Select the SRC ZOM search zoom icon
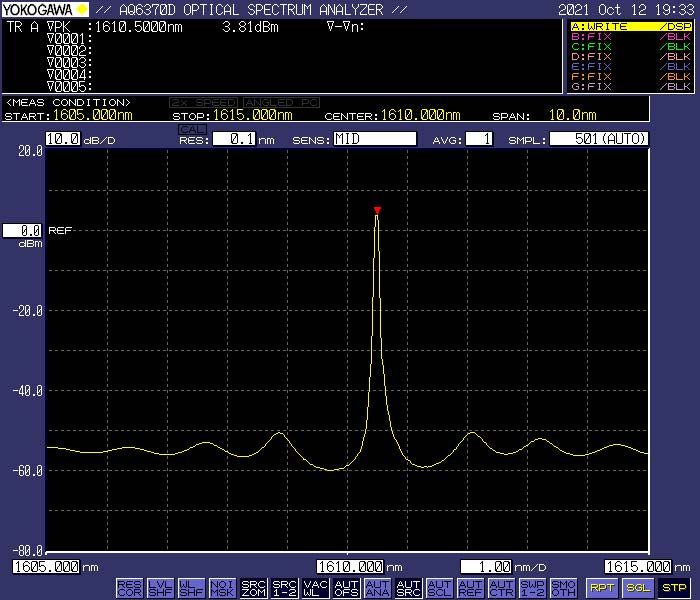The image size is (700, 600). (253, 587)
